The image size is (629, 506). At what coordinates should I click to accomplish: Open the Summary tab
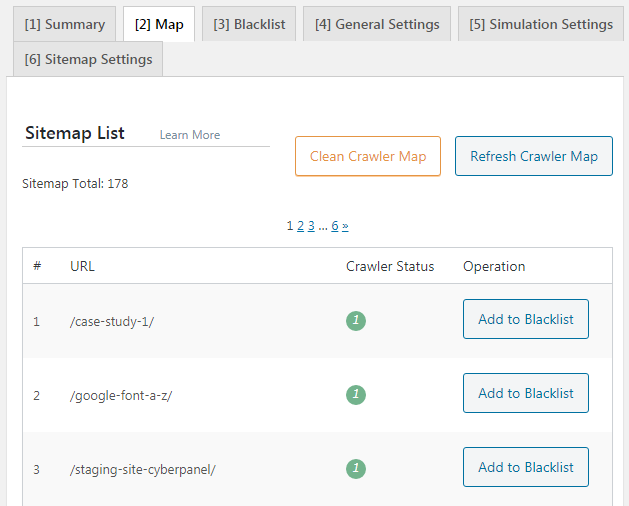click(64, 24)
